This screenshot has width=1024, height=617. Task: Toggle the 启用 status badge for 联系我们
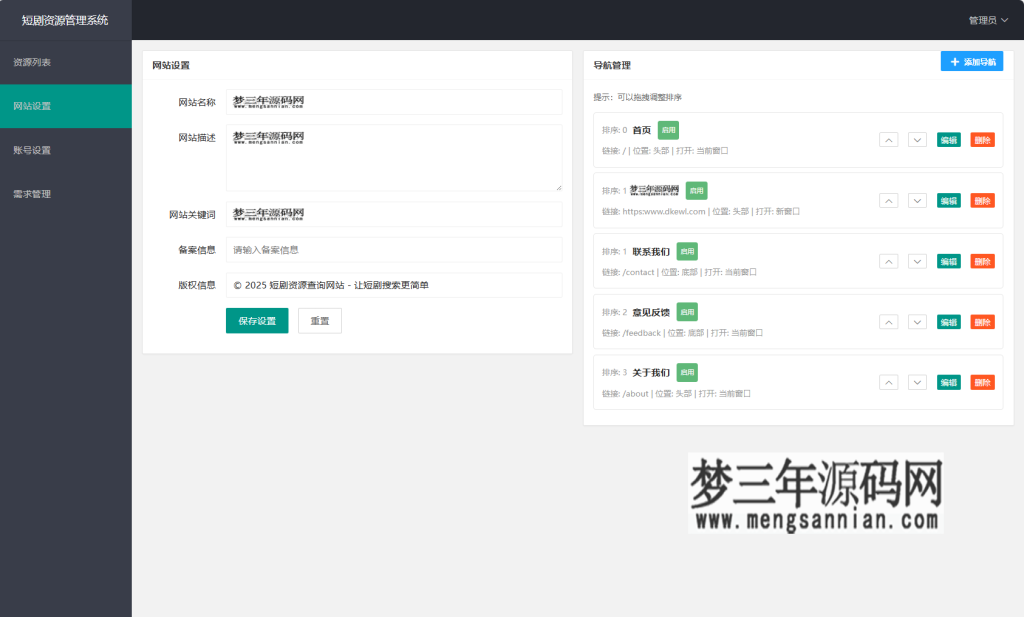click(687, 251)
